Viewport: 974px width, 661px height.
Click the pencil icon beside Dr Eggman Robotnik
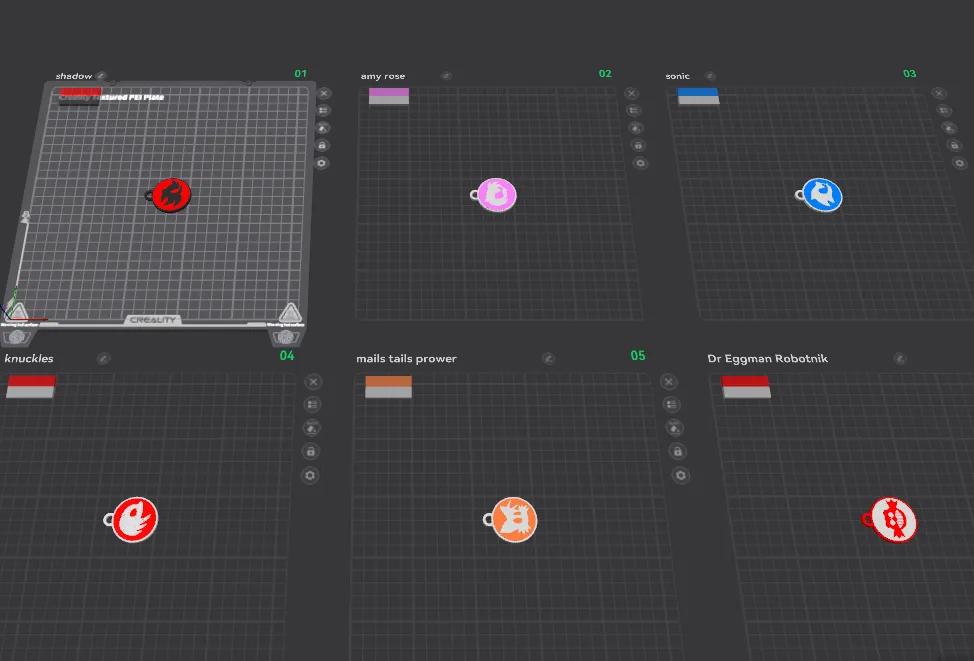[x=899, y=358]
